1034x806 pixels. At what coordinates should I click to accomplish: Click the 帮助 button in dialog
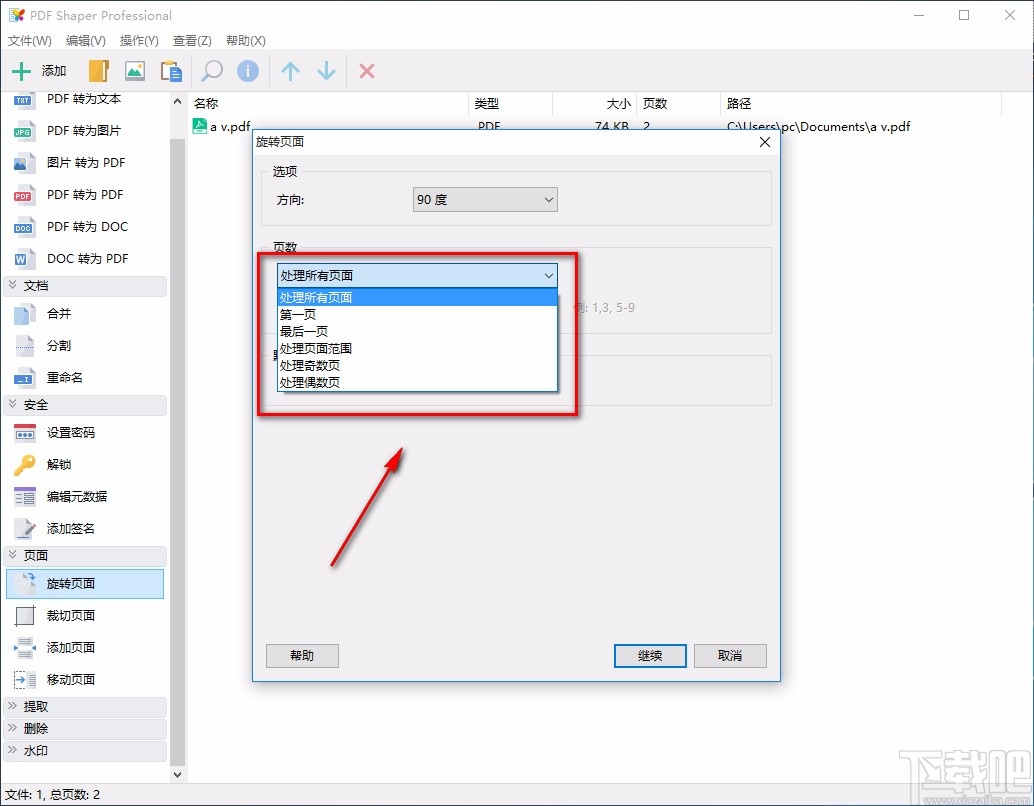pos(302,656)
